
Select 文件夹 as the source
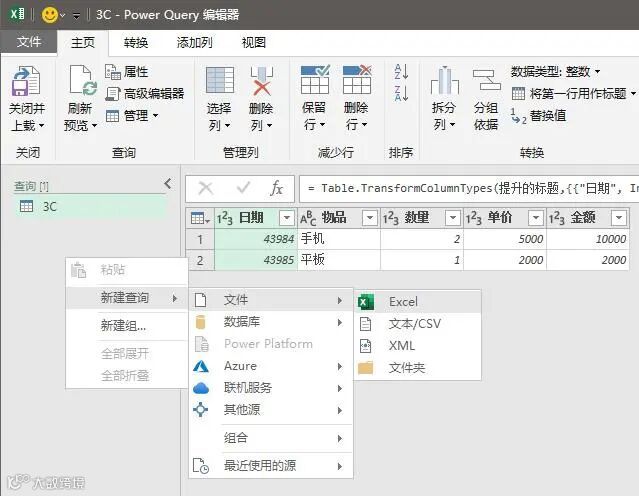click(417, 368)
